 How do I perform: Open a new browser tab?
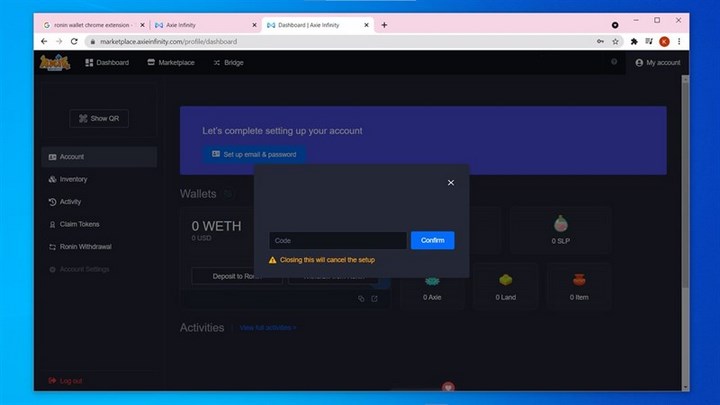pyautogui.click(x=385, y=25)
